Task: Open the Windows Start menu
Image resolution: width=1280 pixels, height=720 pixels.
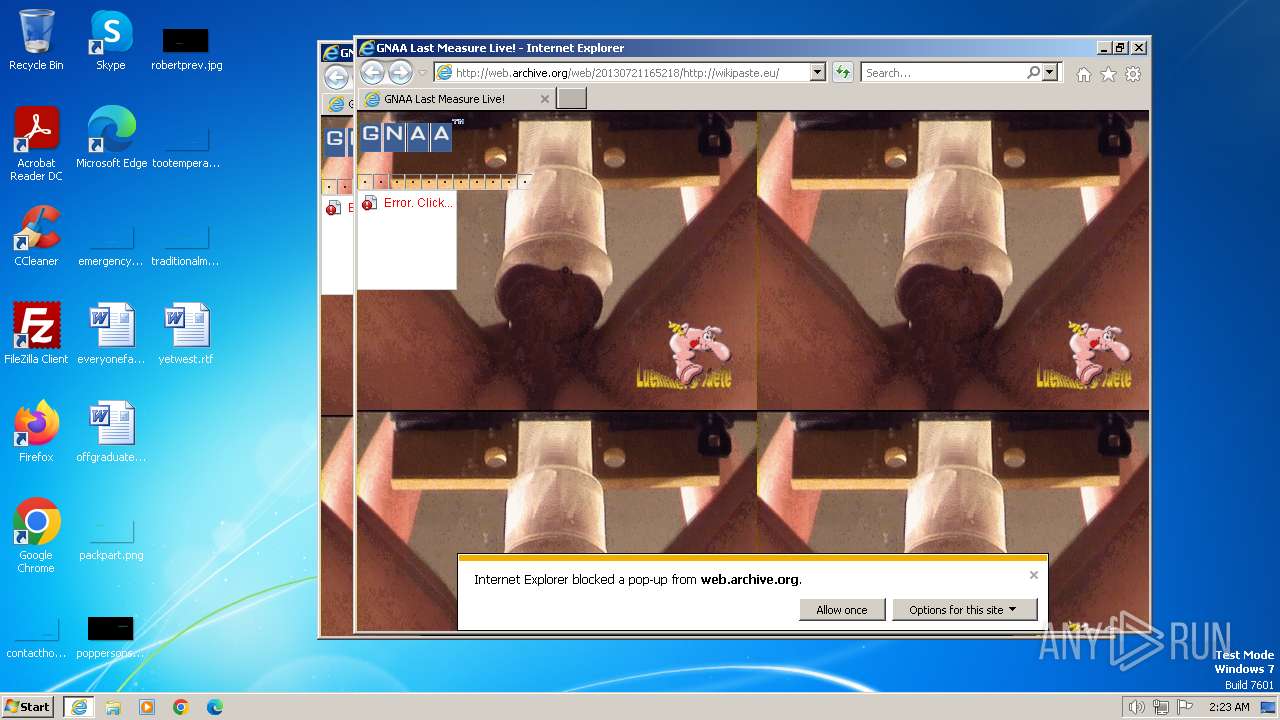Action: click(x=28, y=706)
